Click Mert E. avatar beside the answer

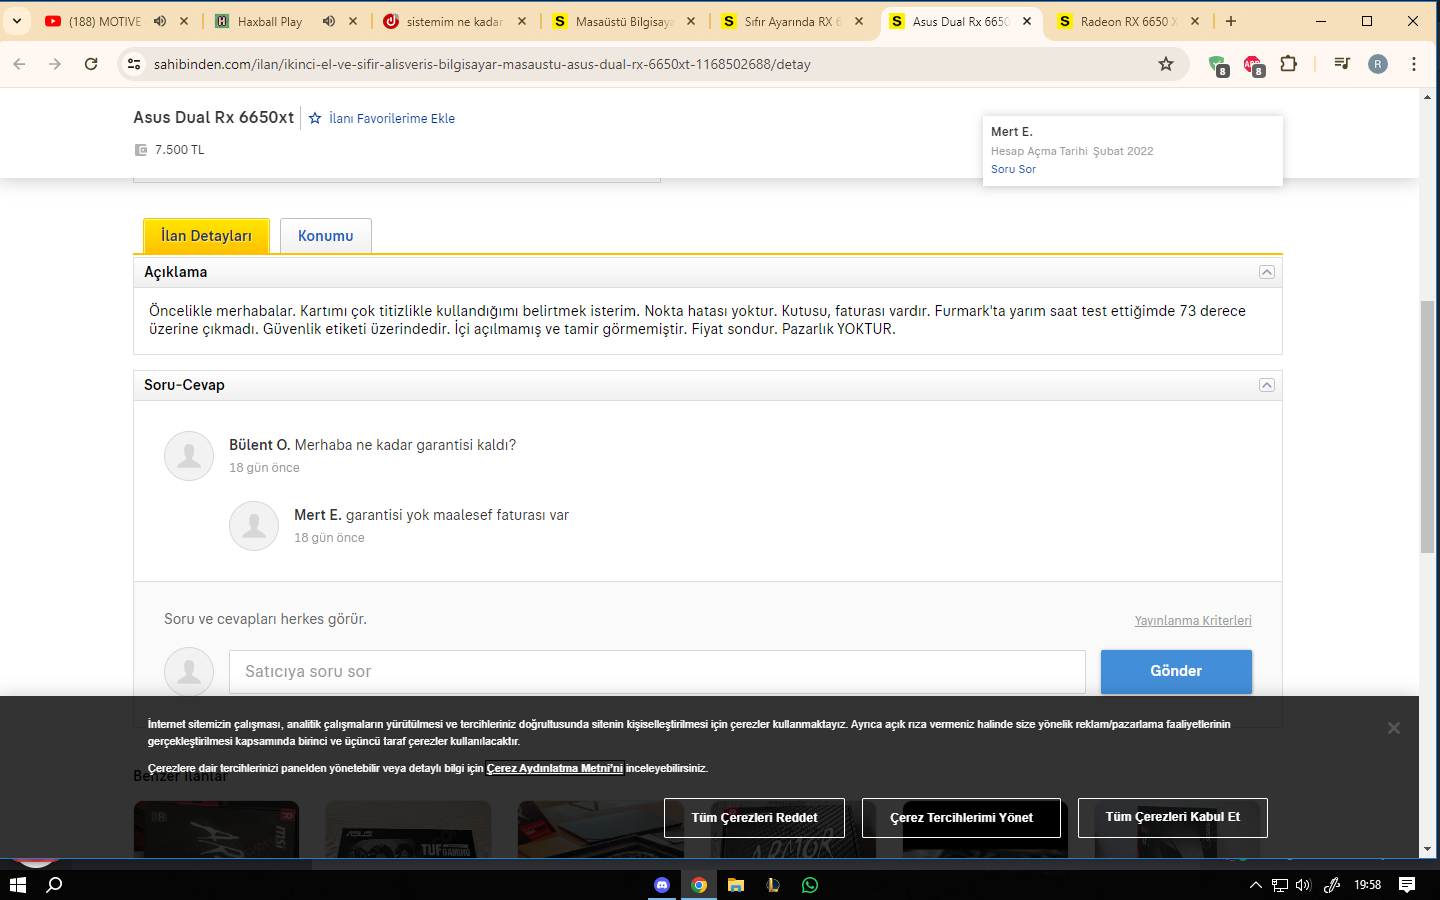click(x=254, y=526)
